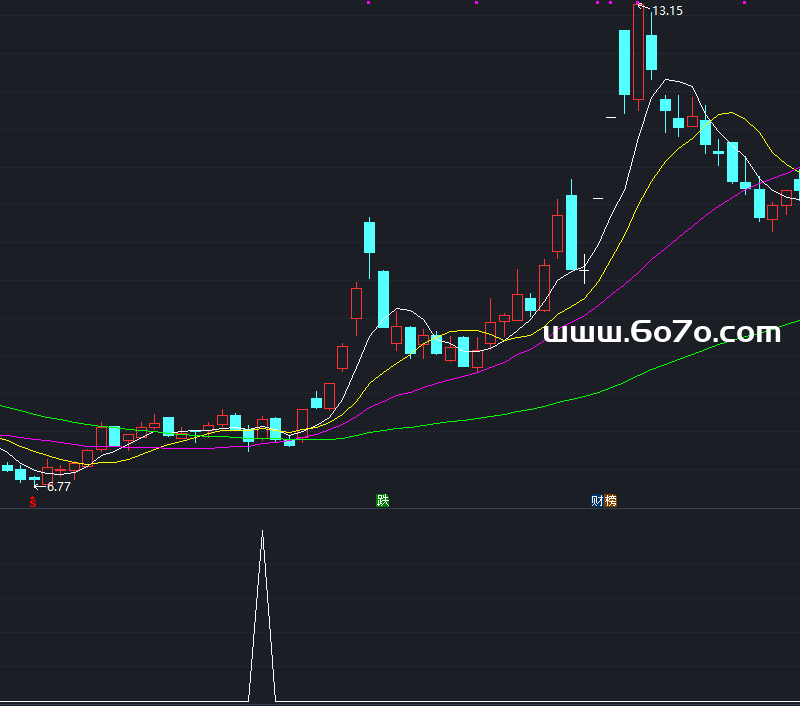Click the cyan candle right of 13.15 candle
Screen dimensions: 800x706
651,52
